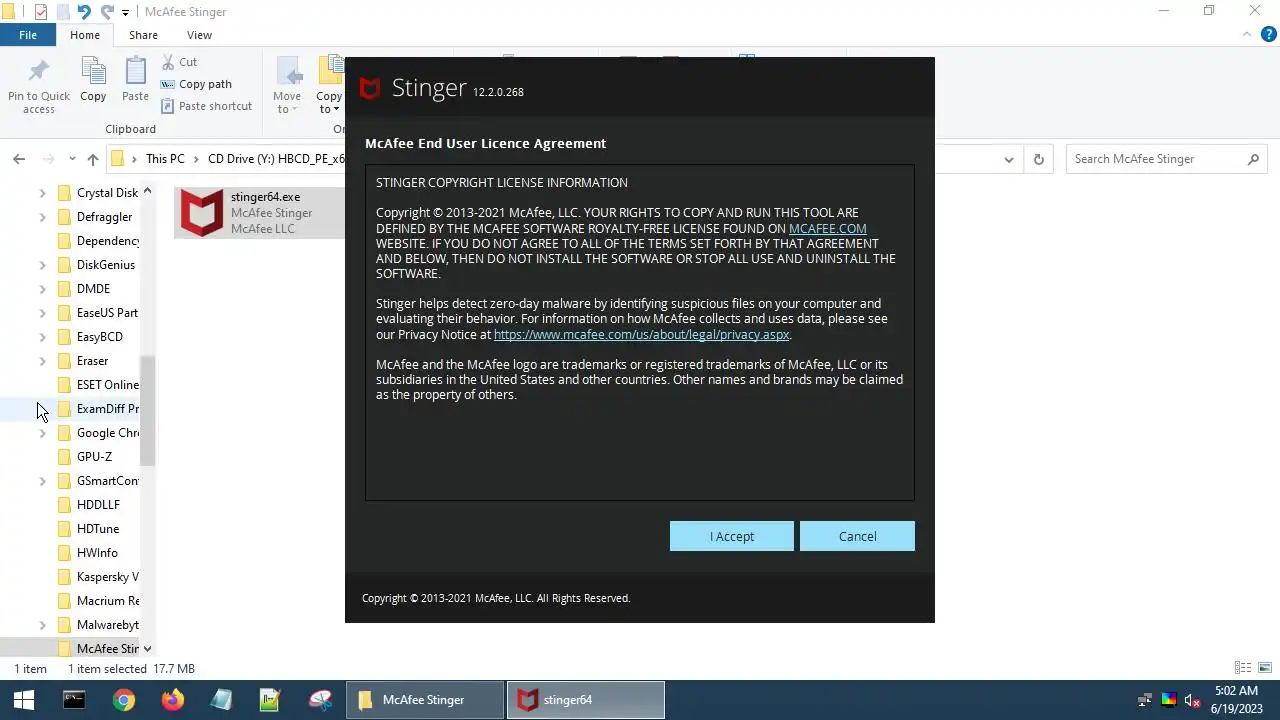1280x720 pixels.
Task: Go back in Explorer navigation
Action: pos(19,159)
